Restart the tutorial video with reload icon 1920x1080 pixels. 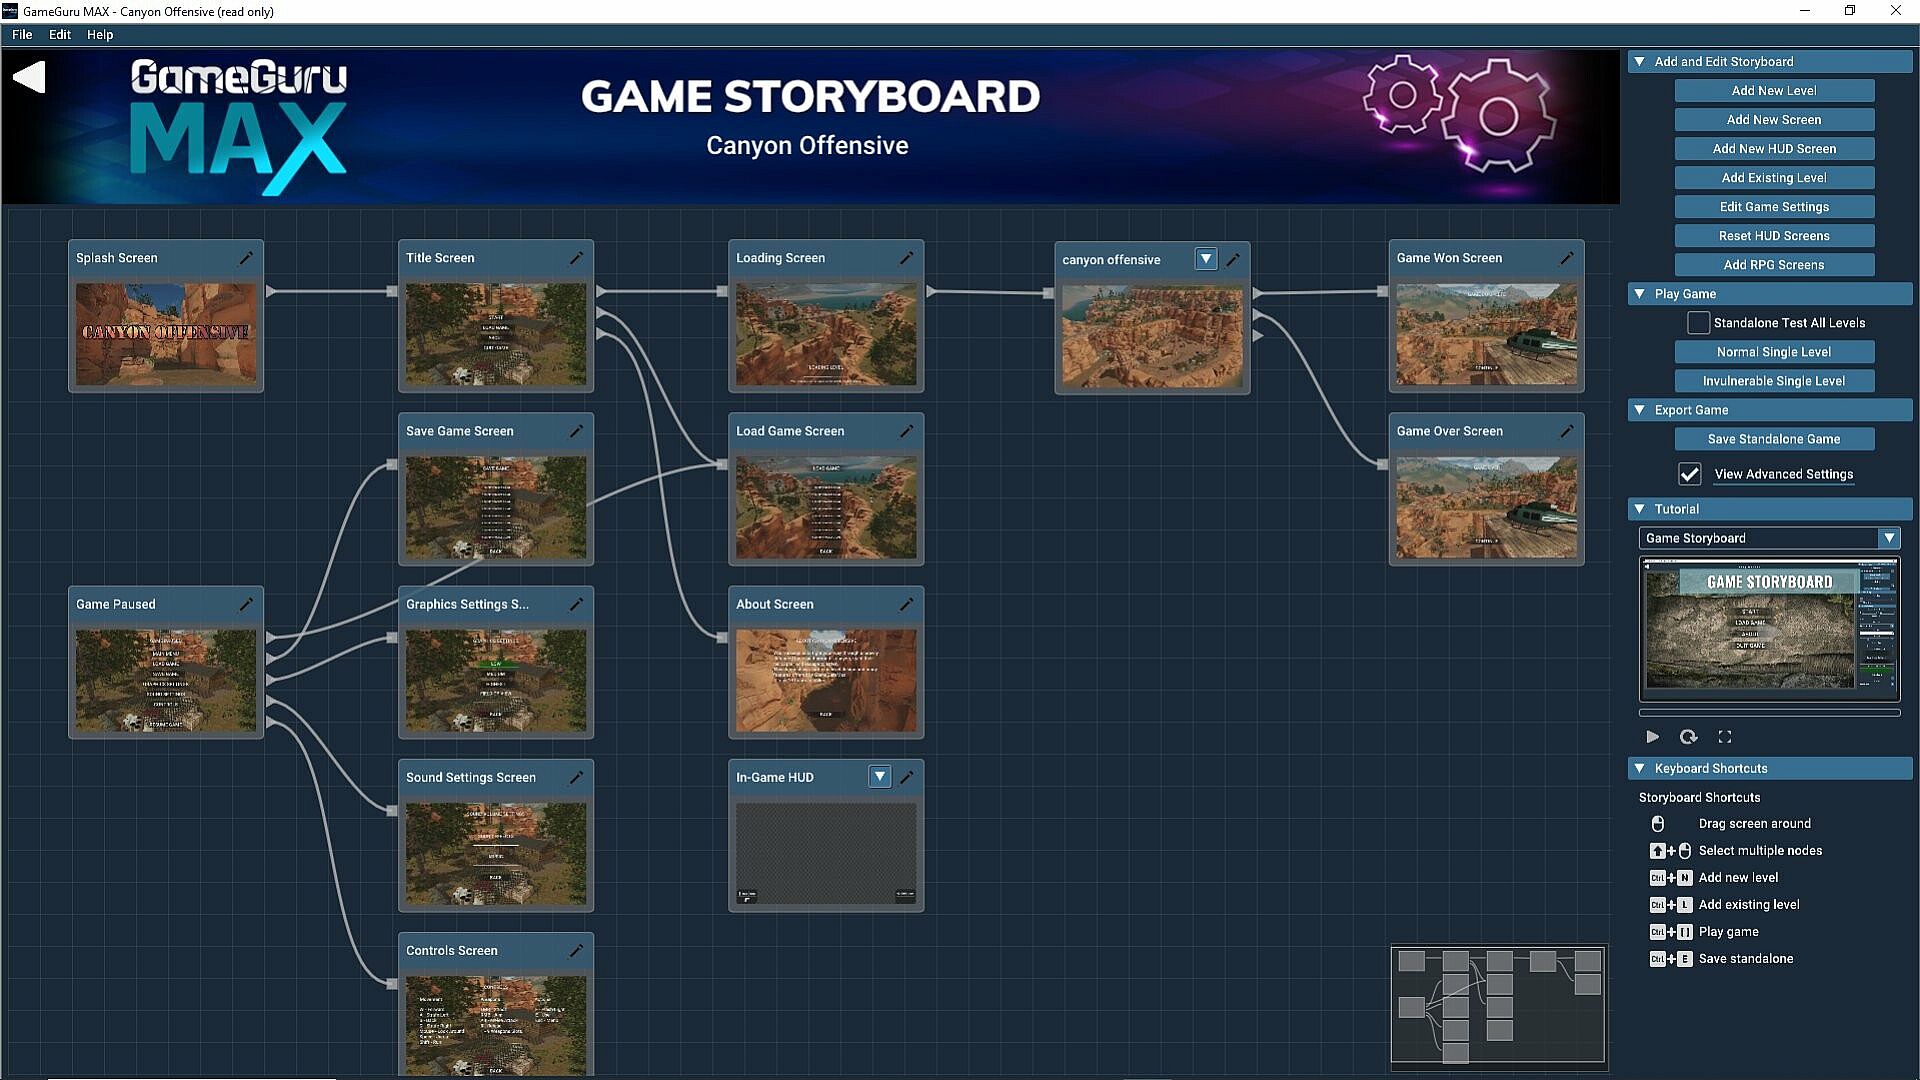click(x=1688, y=737)
